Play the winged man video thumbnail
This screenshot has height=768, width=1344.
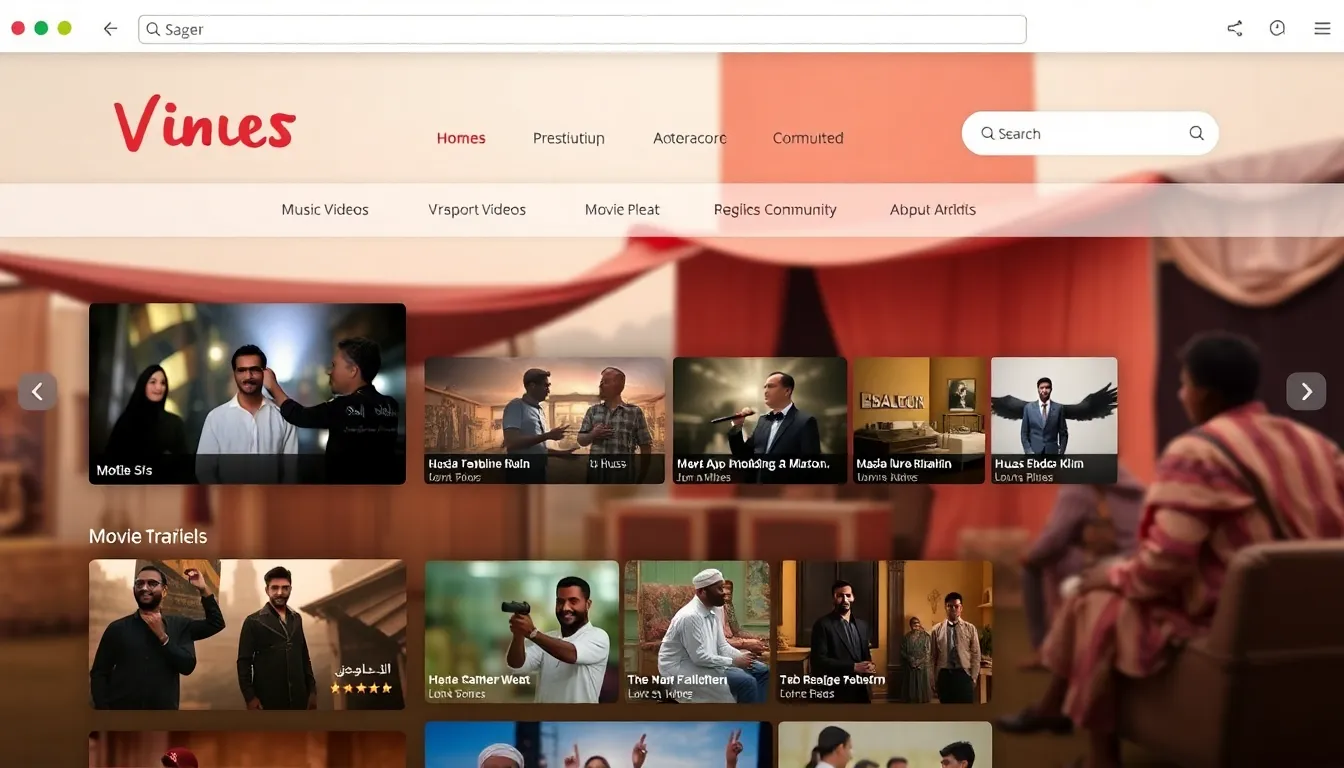click(1054, 420)
